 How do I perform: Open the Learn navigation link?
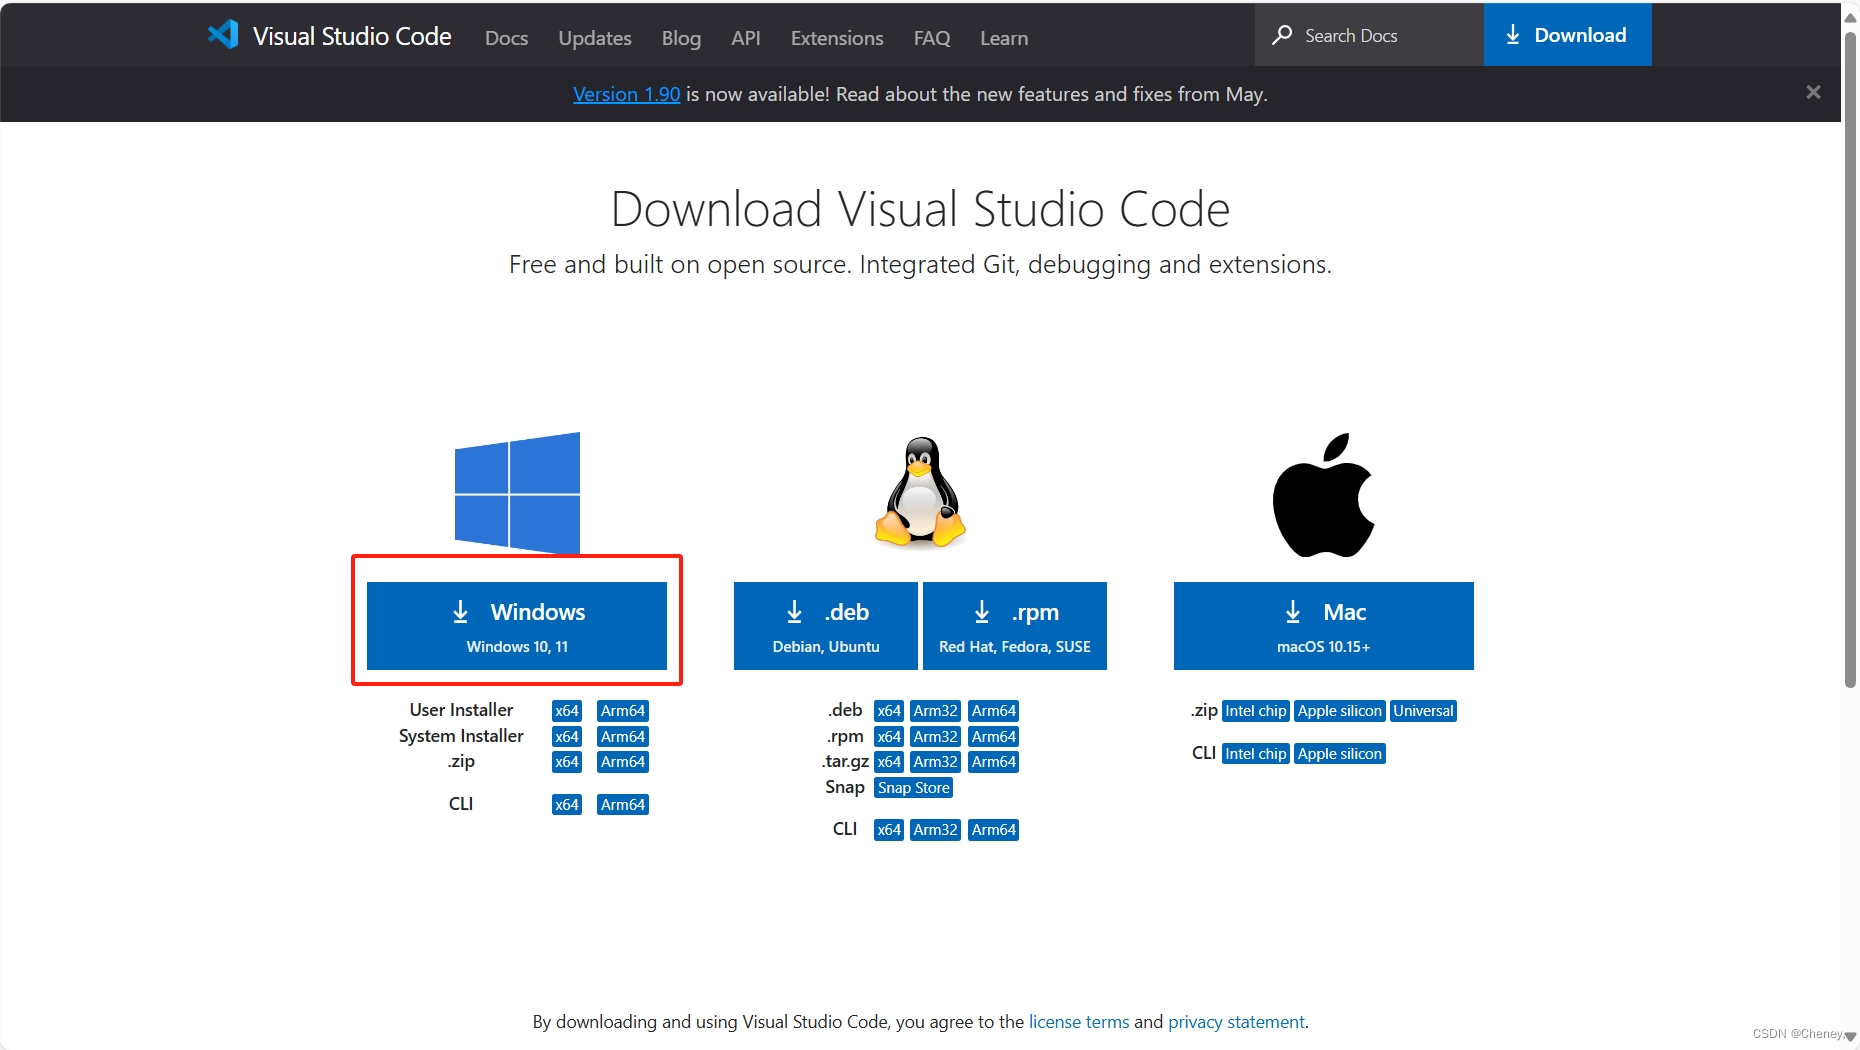(1004, 38)
